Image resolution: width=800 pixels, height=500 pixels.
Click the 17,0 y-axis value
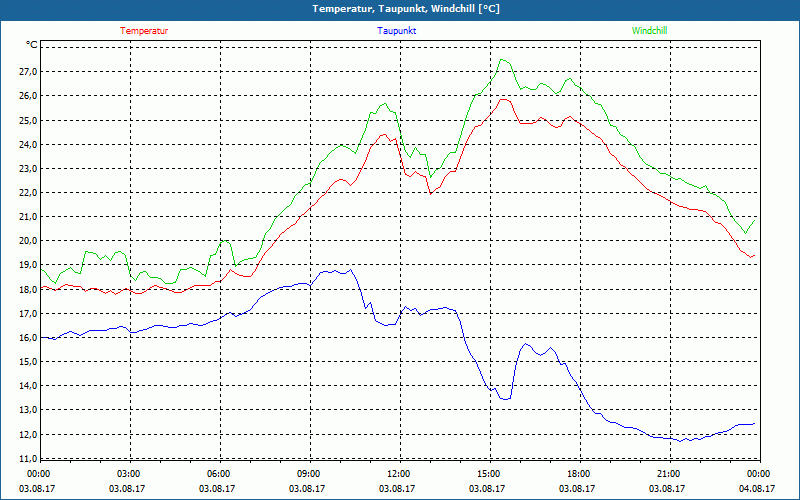pos(28,313)
